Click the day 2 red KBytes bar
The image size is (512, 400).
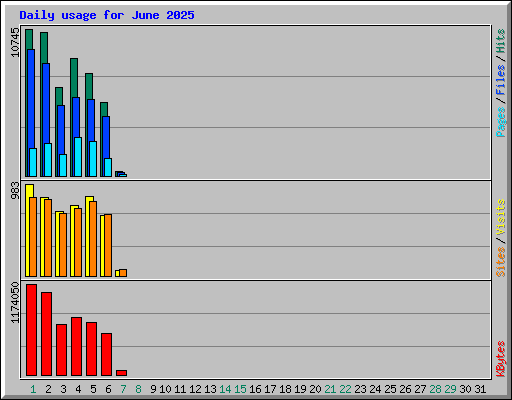click(x=46, y=334)
